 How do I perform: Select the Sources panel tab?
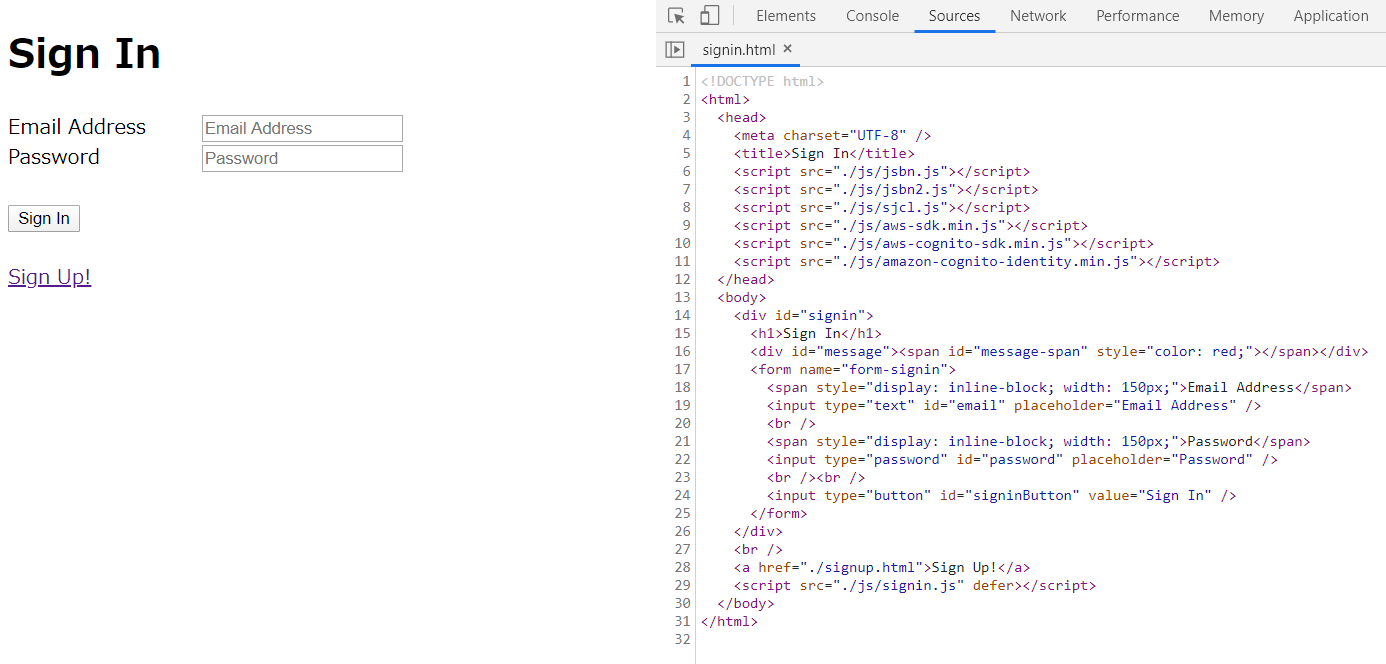point(954,15)
